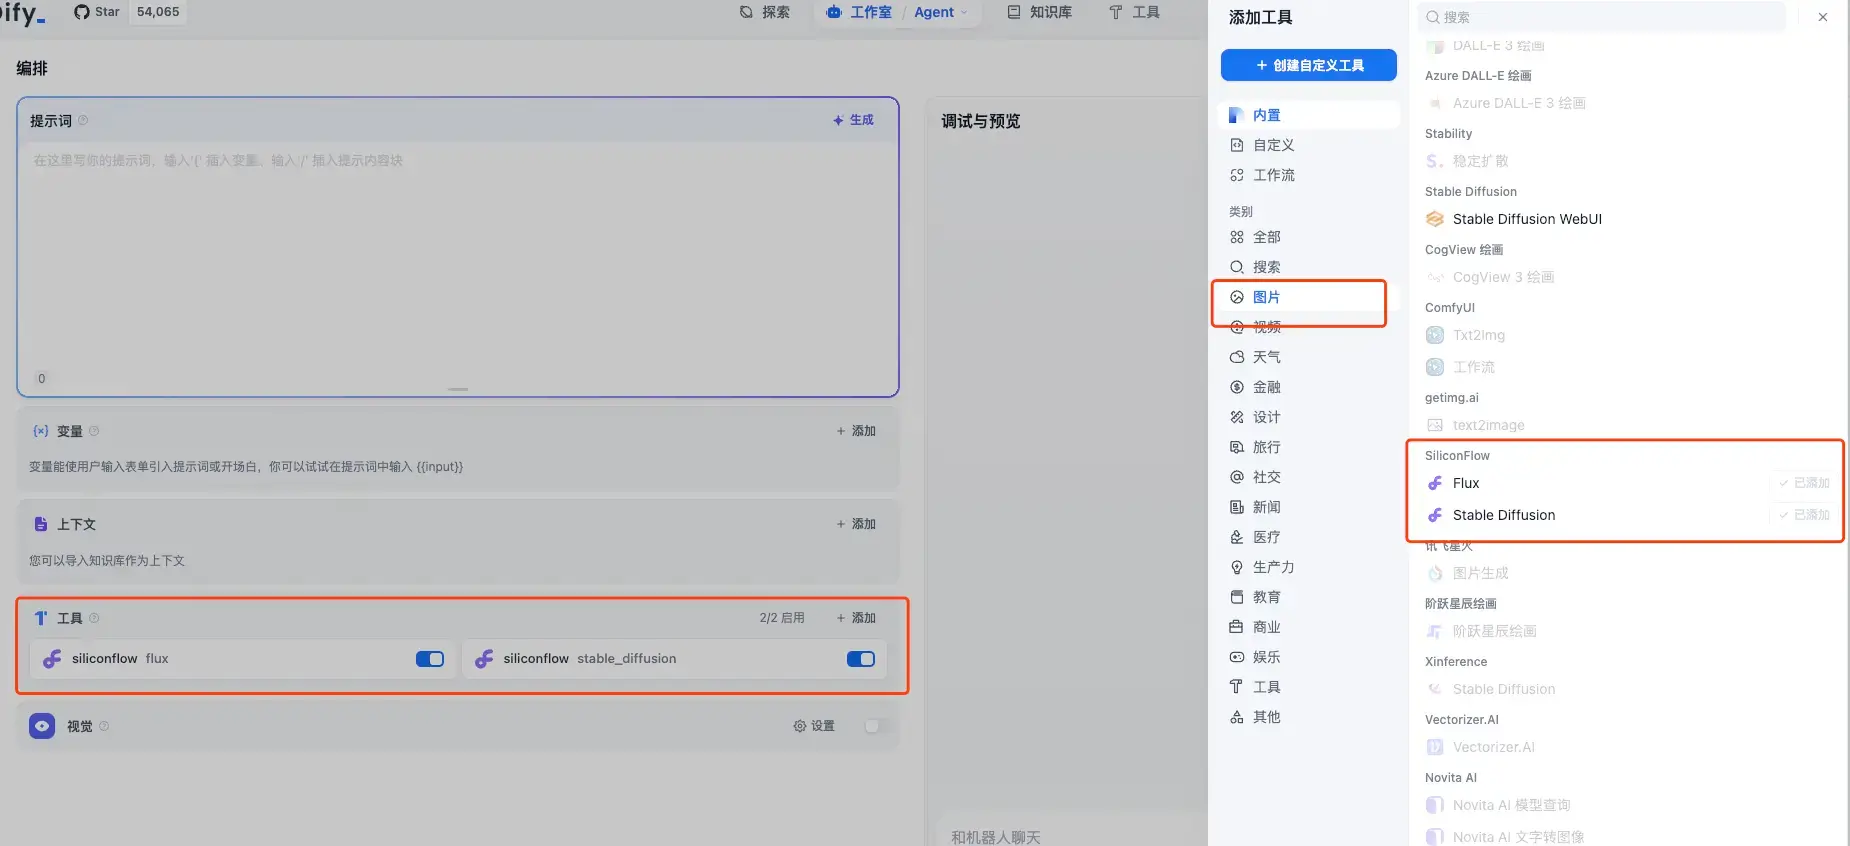1850x846 pixels.
Task: Expand the 添加 option for context (上下文)
Action: click(x=856, y=524)
